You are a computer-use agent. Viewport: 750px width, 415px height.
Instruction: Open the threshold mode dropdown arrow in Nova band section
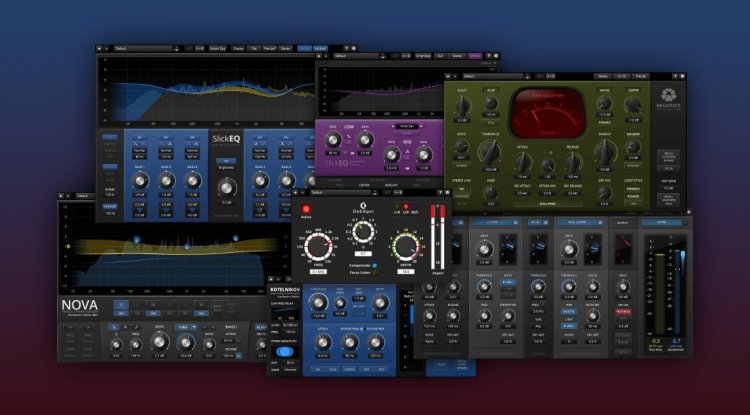(x=194, y=327)
